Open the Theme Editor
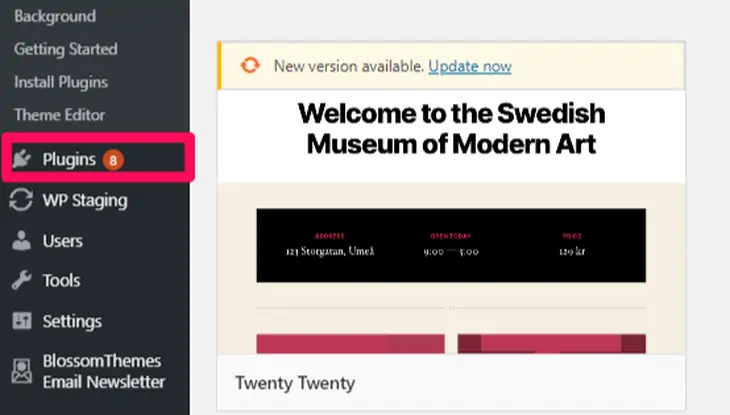 click(x=59, y=115)
